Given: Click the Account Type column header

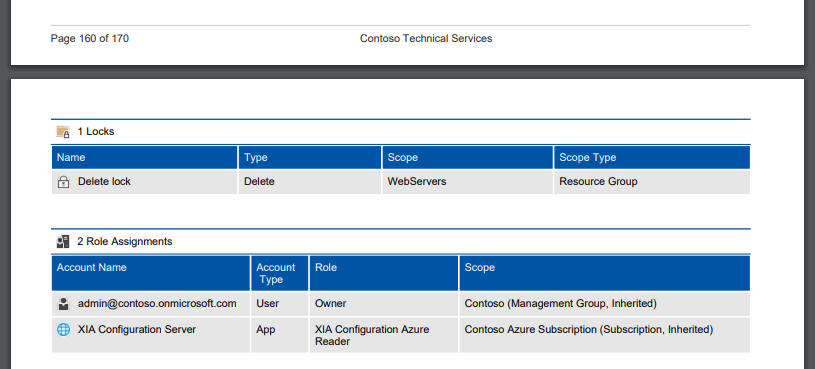Looking at the screenshot, I should tap(280, 273).
